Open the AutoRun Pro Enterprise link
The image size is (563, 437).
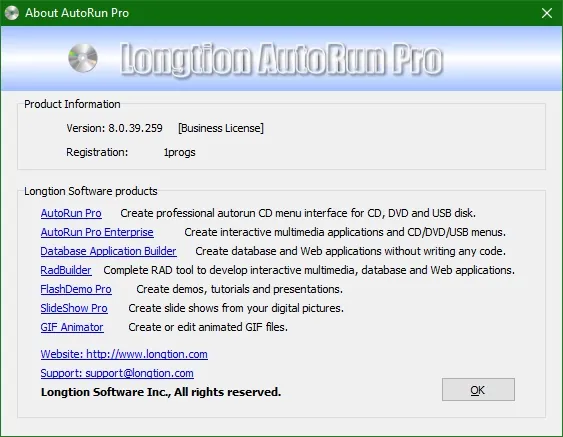pyautogui.click(x=97, y=232)
